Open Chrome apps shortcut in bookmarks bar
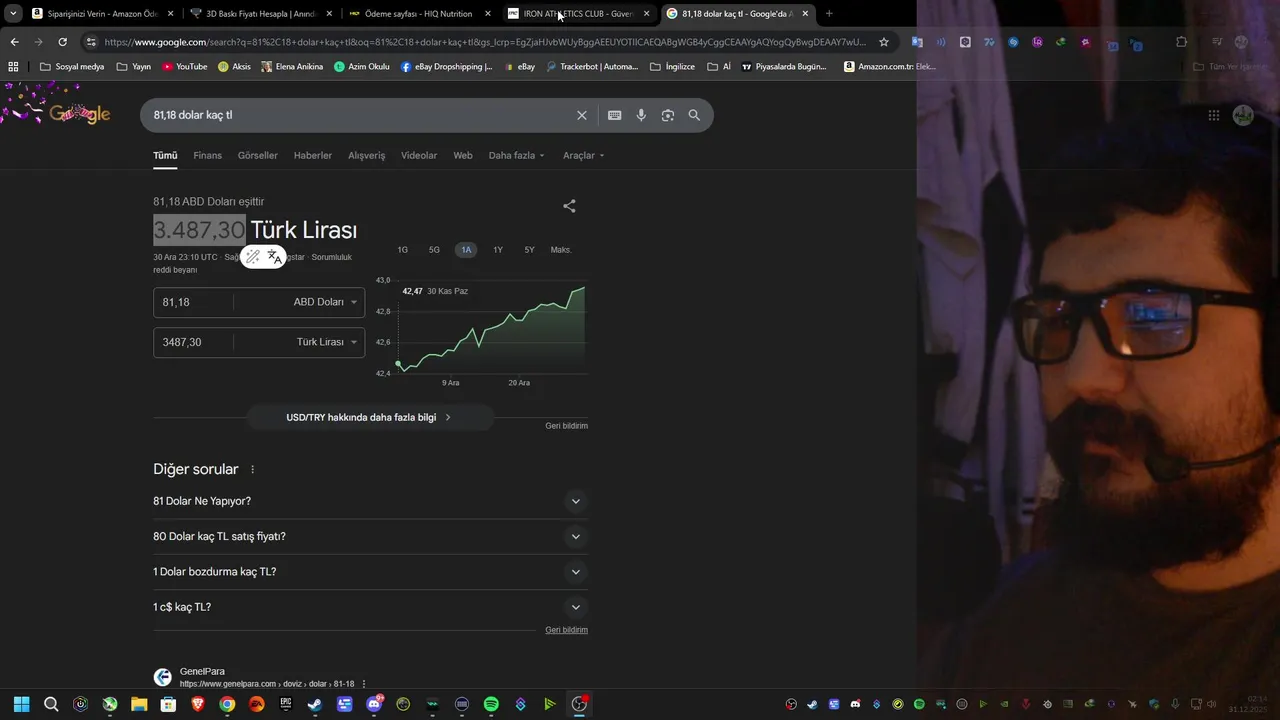The width and height of the screenshot is (1280, 720). [13, 67]
